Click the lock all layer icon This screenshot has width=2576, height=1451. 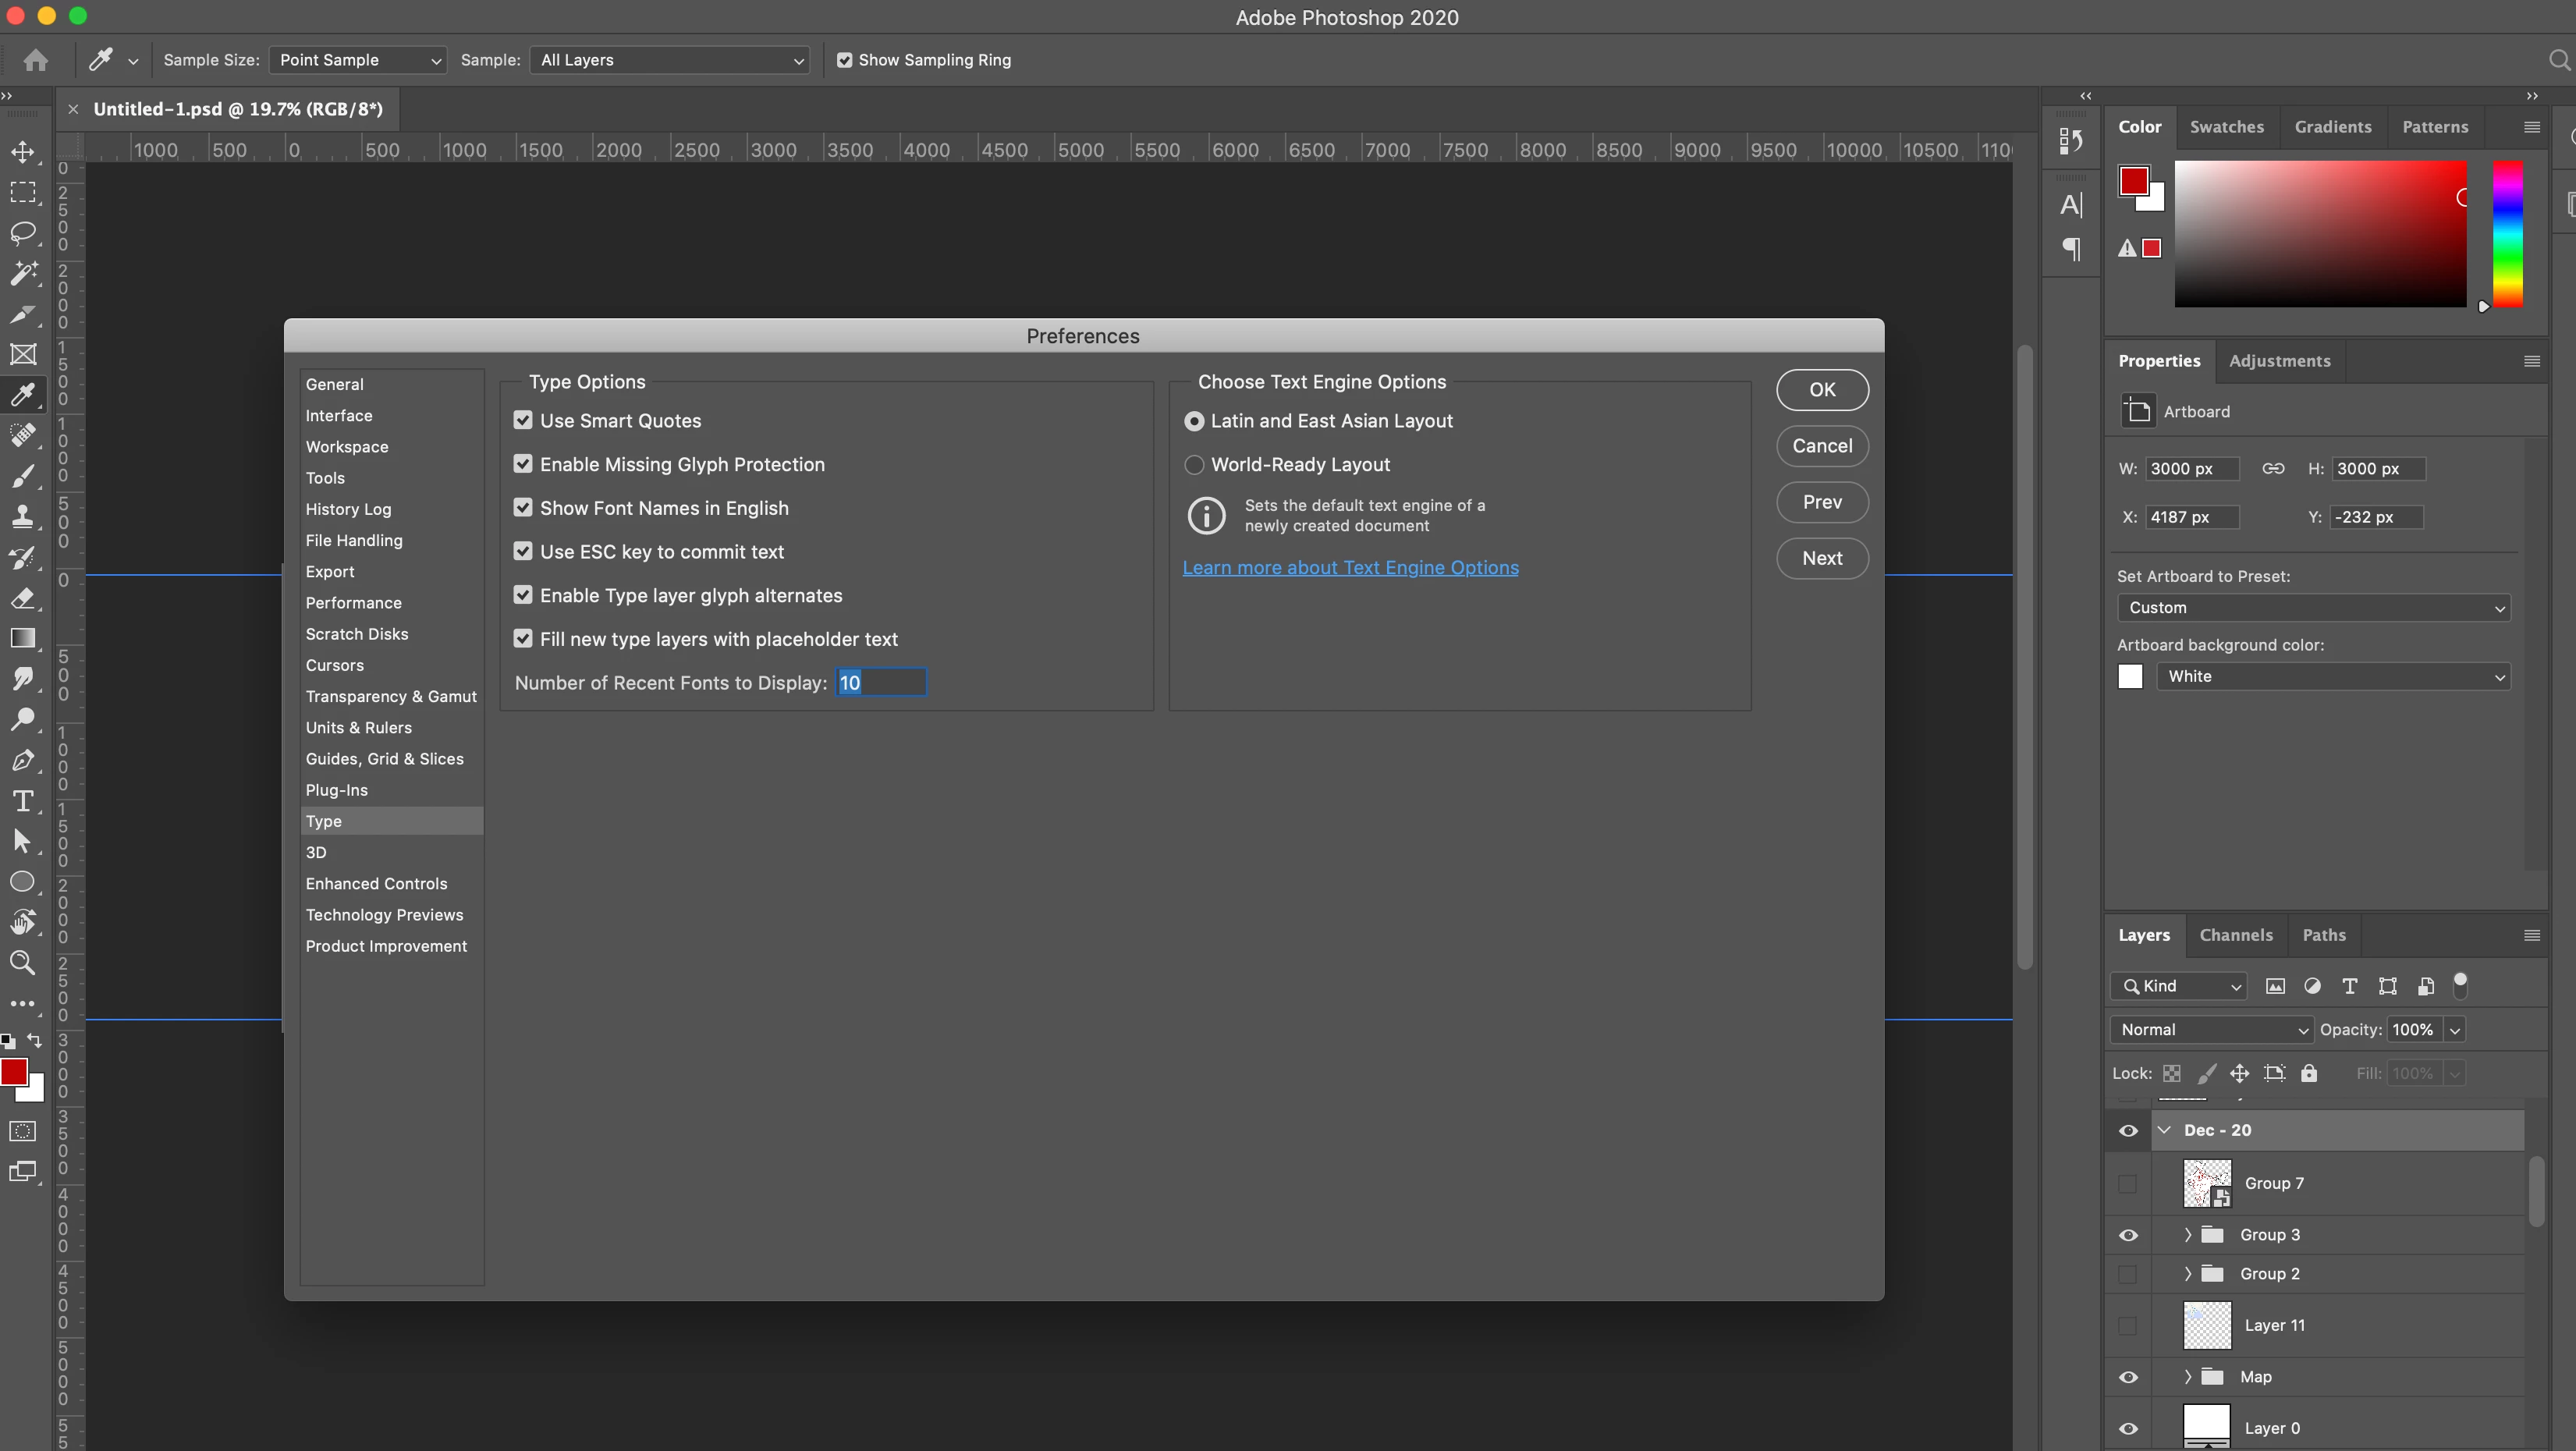pyautogui.click(x=2309, y=1073)
